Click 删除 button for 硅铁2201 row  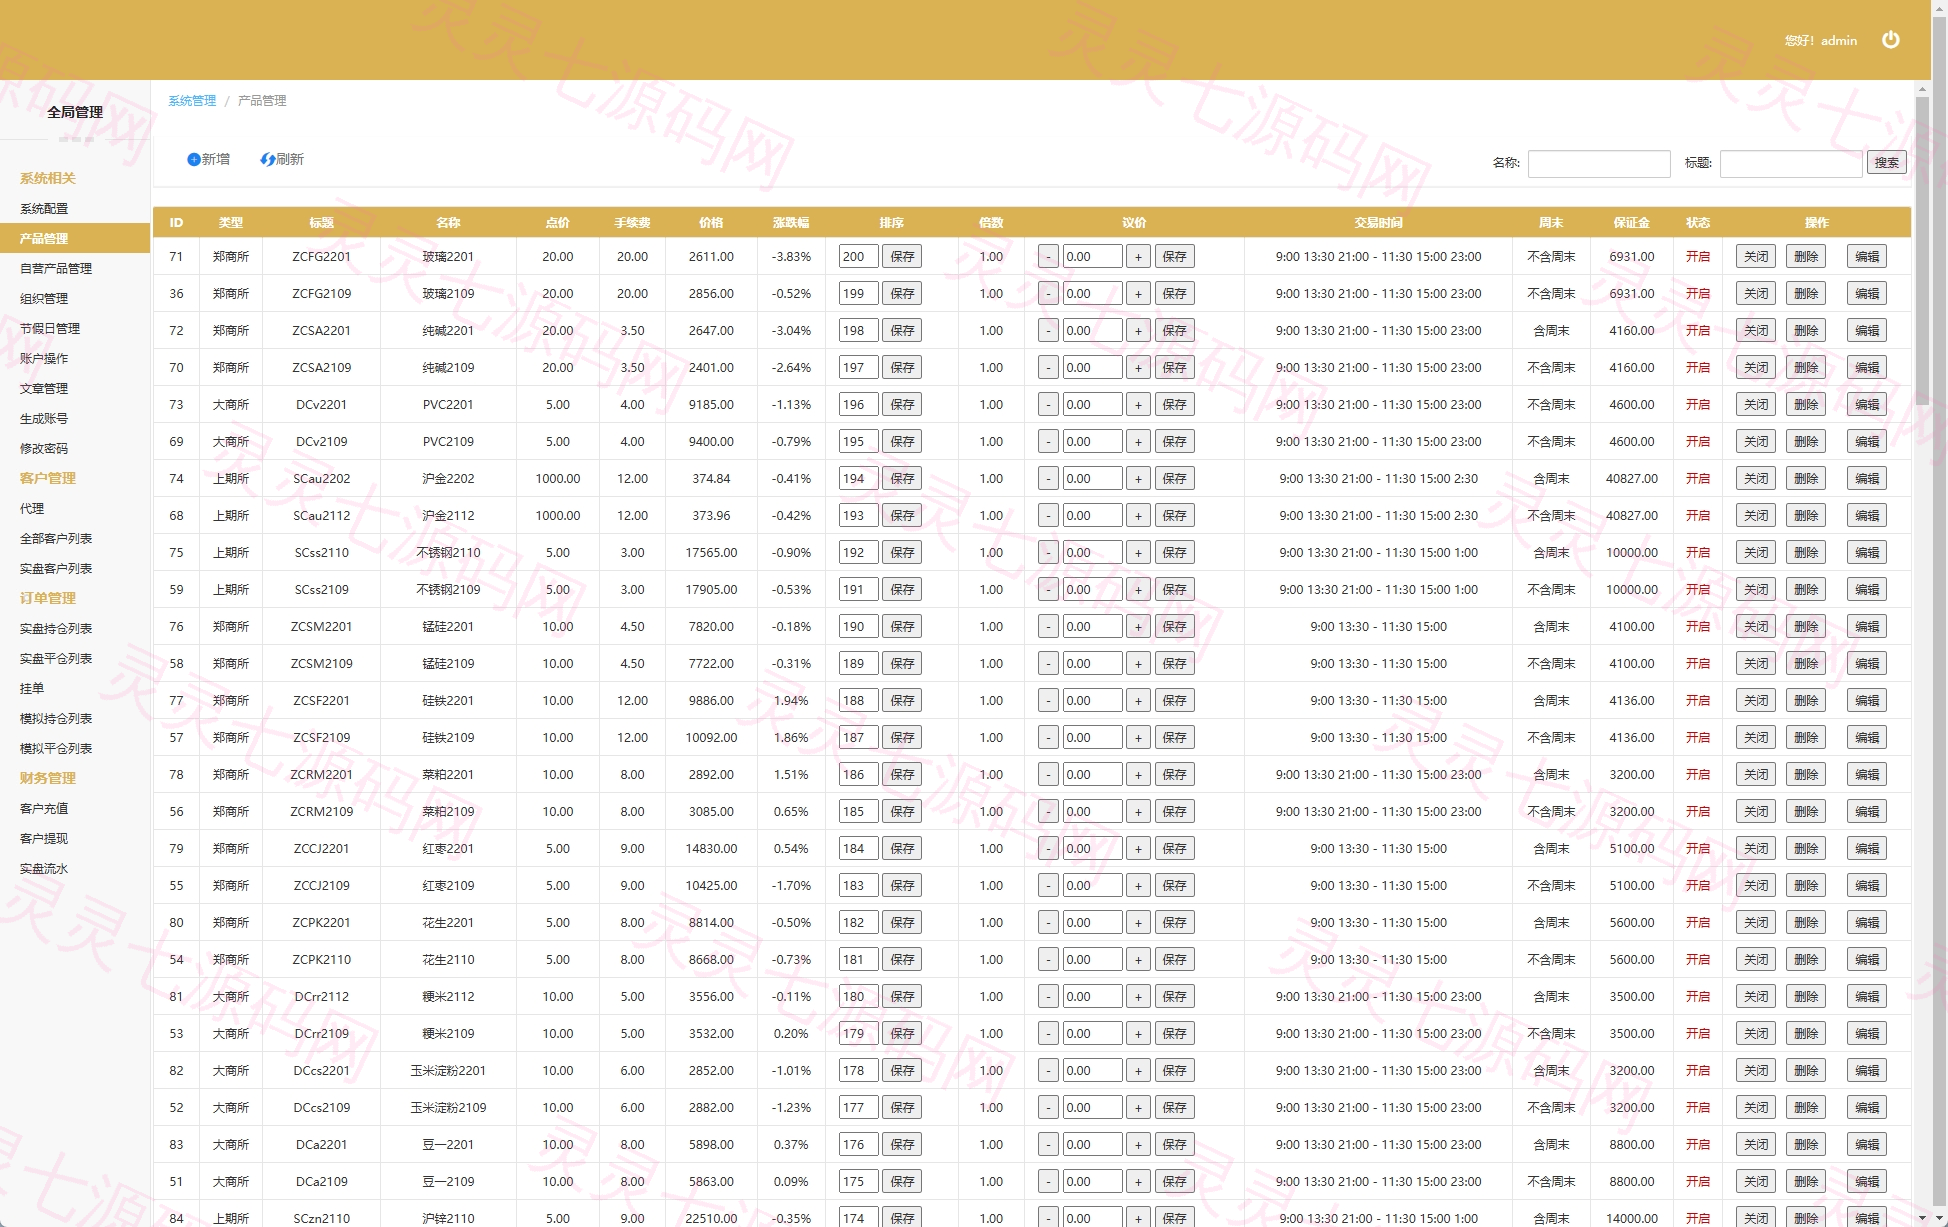(1806, 701)
